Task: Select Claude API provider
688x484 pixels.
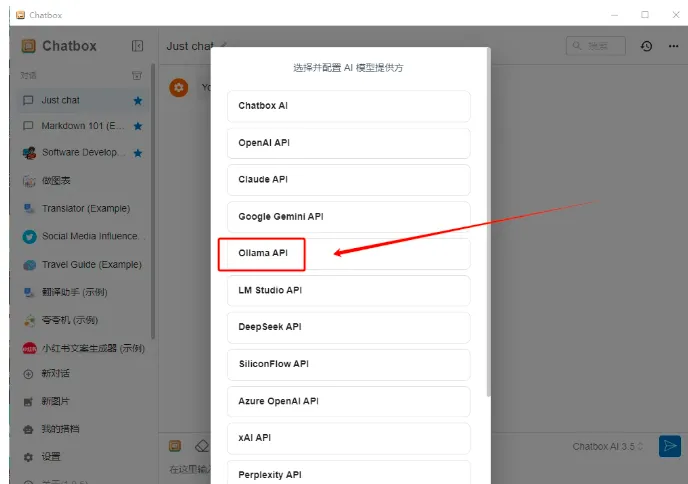Action: (348, 180)
